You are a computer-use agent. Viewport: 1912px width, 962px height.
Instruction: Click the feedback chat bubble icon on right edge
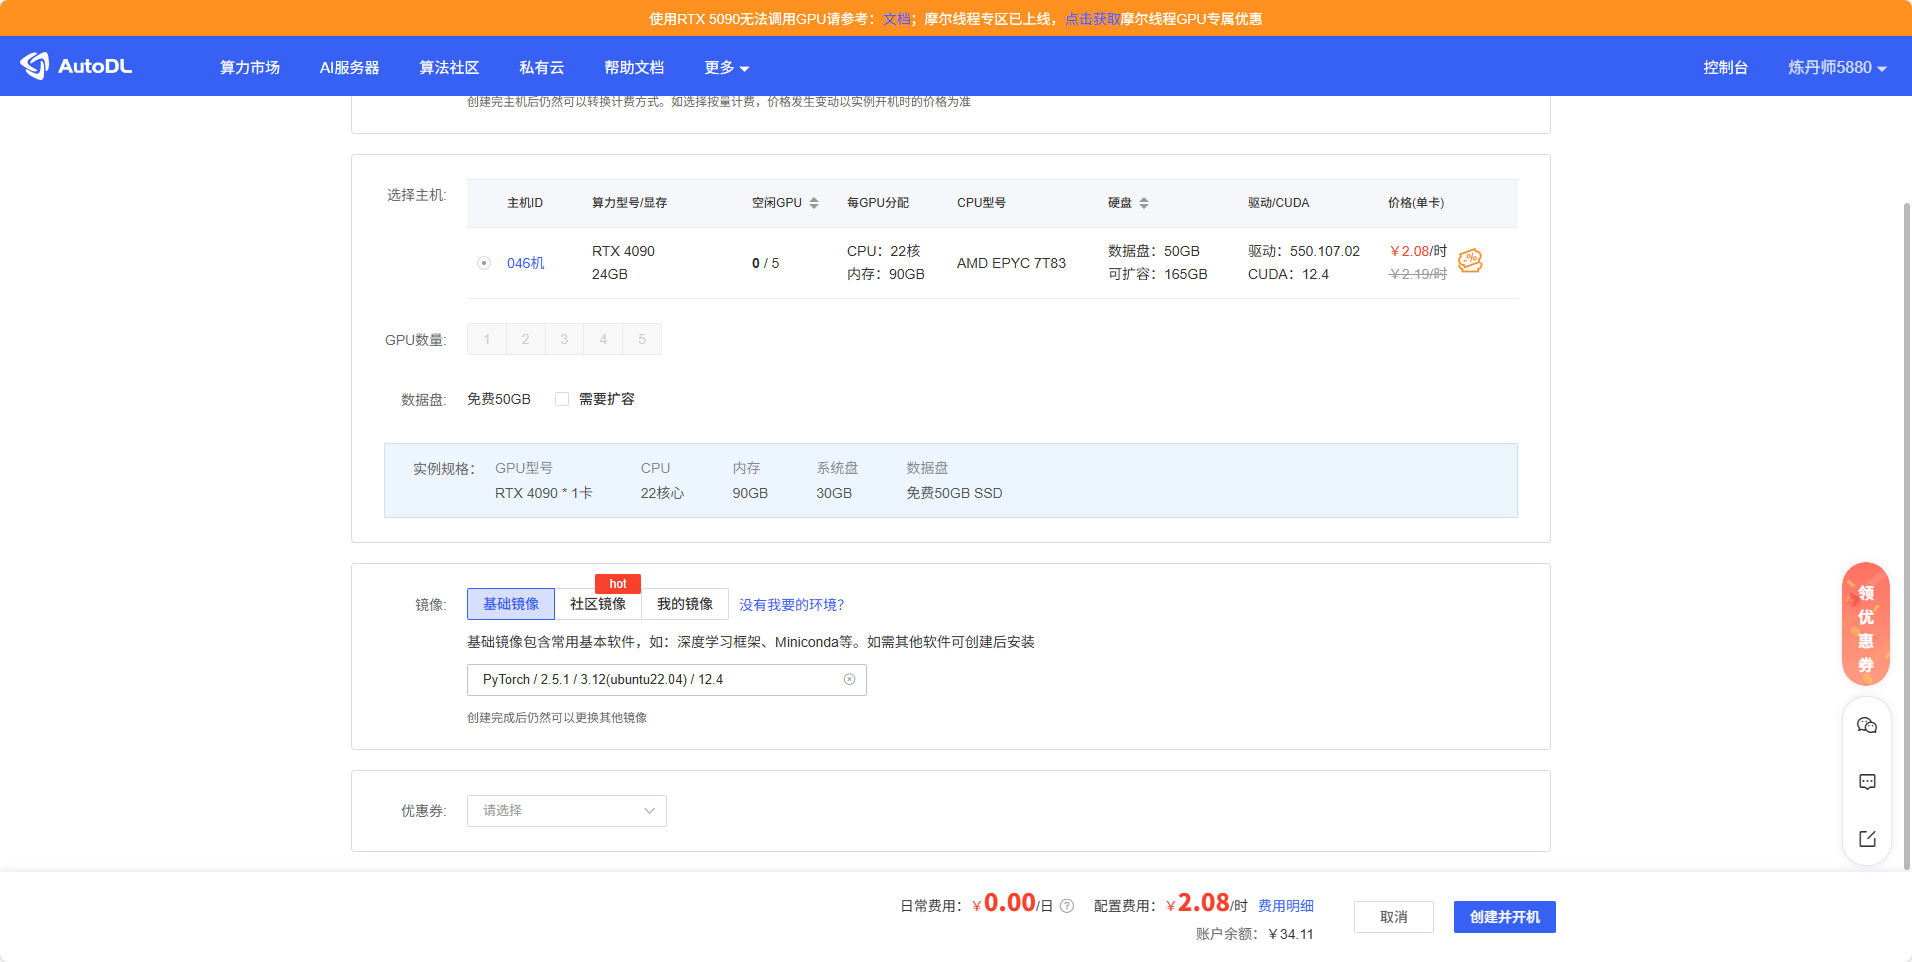pos(1866,781)
